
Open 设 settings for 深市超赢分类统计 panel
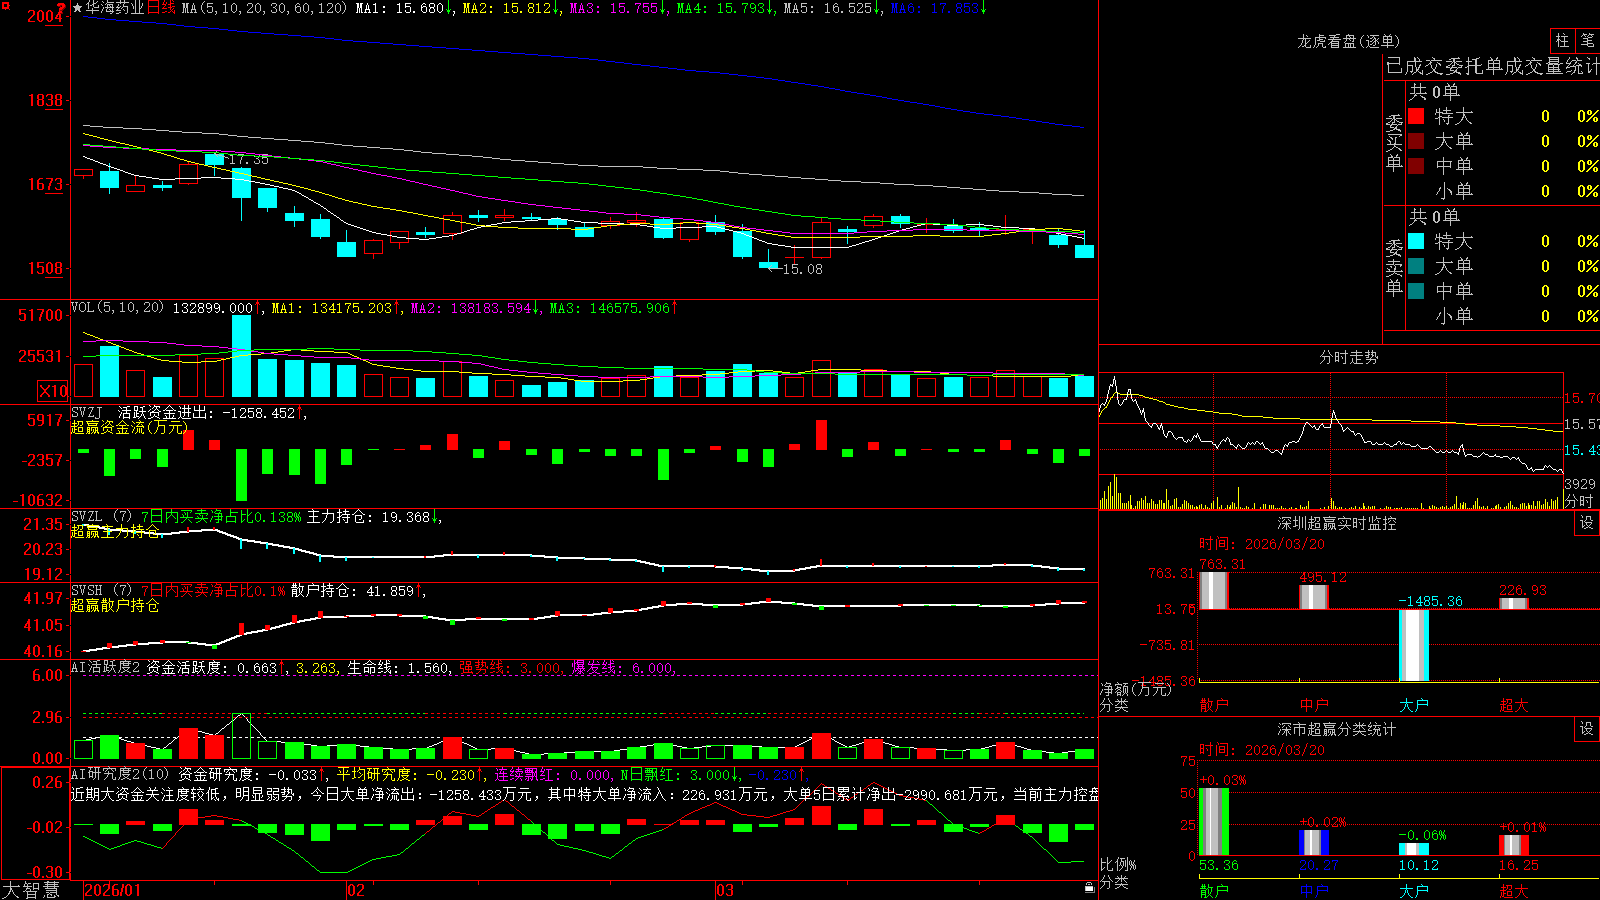pyautogui.click(x=1587, y=729)
